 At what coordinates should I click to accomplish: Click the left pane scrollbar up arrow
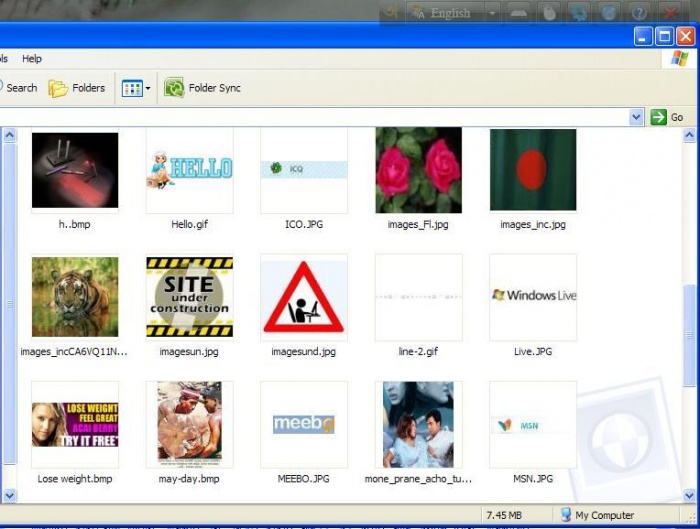[9, 135]
